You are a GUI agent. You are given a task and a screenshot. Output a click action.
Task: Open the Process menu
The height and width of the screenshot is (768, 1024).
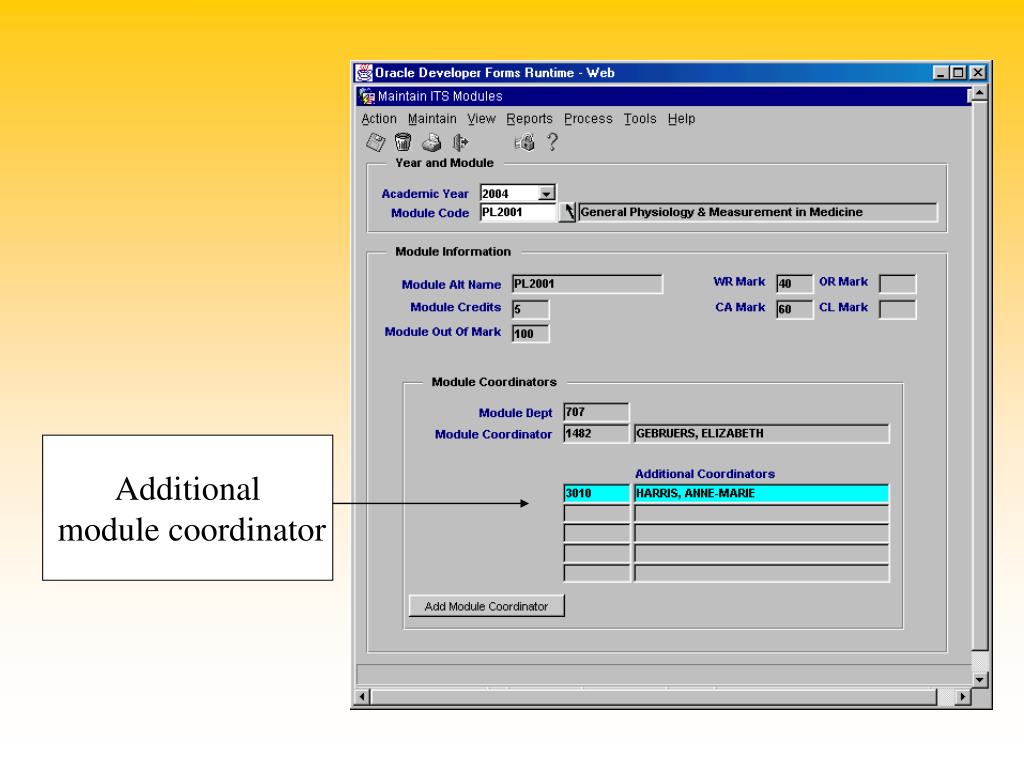point(588,119)
